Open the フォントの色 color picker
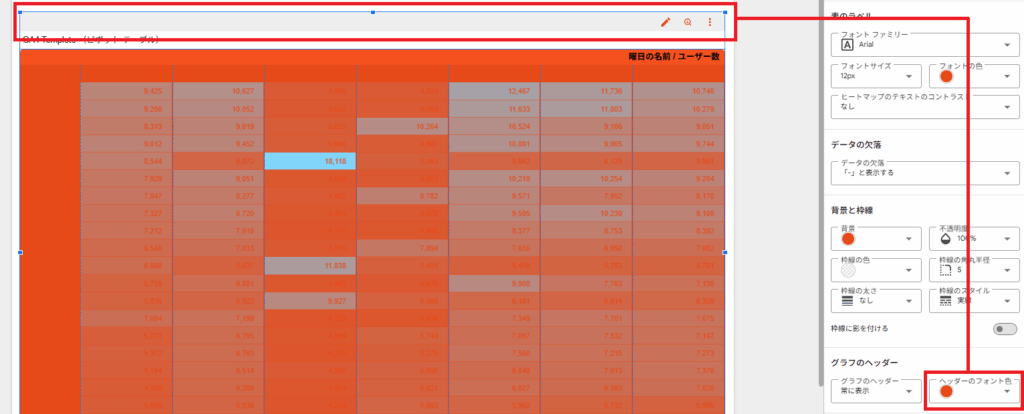The height and width of the screenshot is (414, 1024). (973, 76)
